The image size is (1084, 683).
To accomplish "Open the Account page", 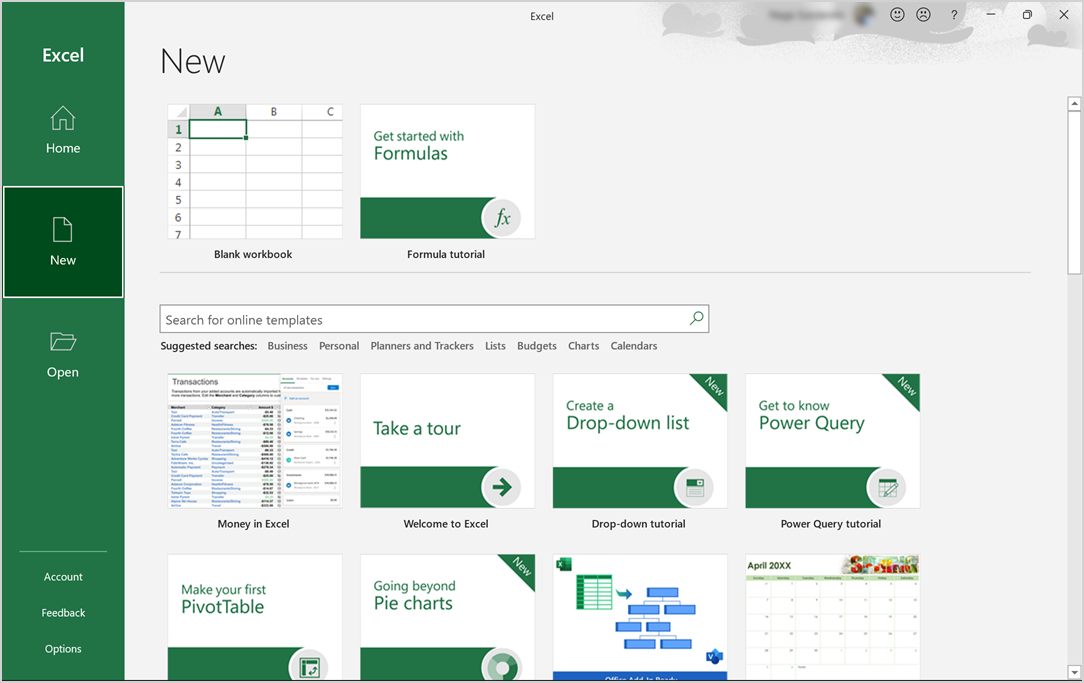I will pyautogui.click(x=63, y=577).
